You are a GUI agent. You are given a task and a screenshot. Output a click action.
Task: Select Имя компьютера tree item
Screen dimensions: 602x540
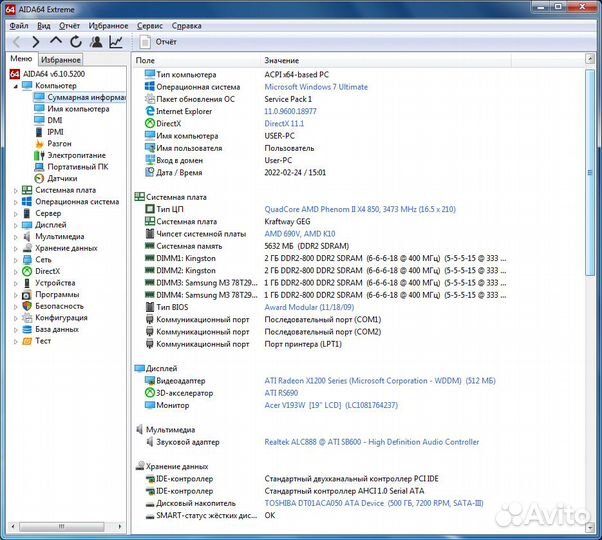click(x=71, y=109)
